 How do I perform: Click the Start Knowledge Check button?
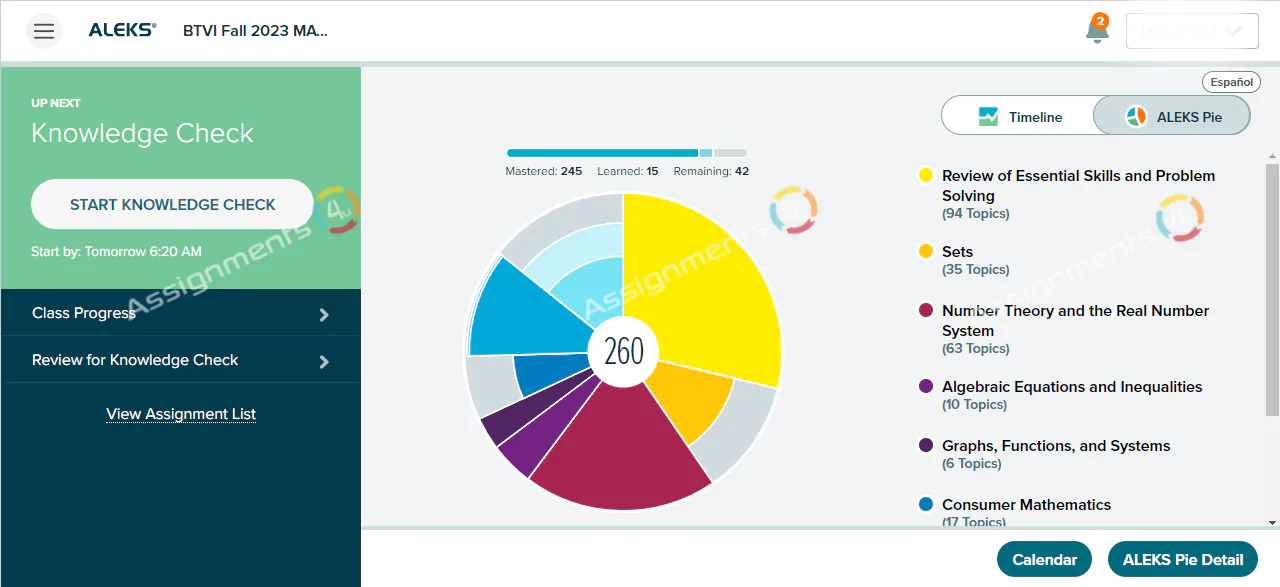coord(172,205)
